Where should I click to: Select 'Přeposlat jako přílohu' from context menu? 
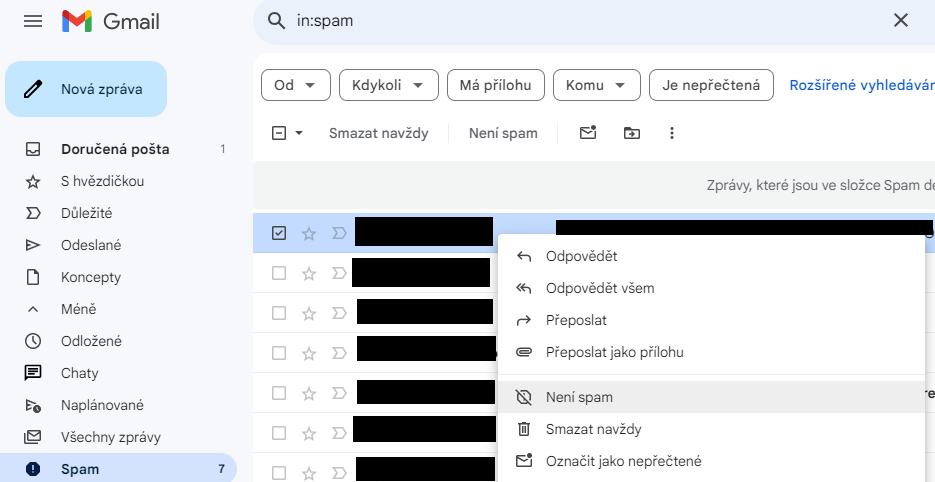pyautogui.click(x=614, y=352)
